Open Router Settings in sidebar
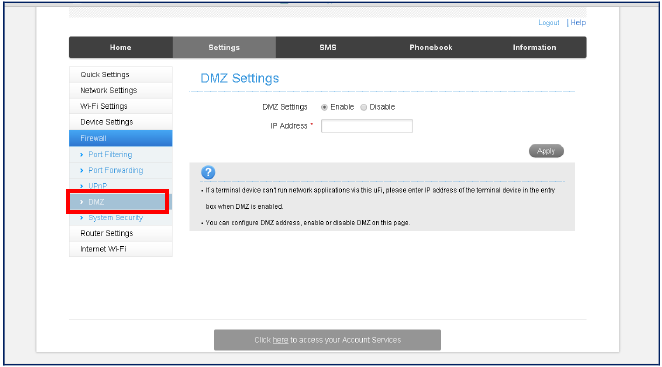This screenshot has height=367, width=662. tap(121, 233)
